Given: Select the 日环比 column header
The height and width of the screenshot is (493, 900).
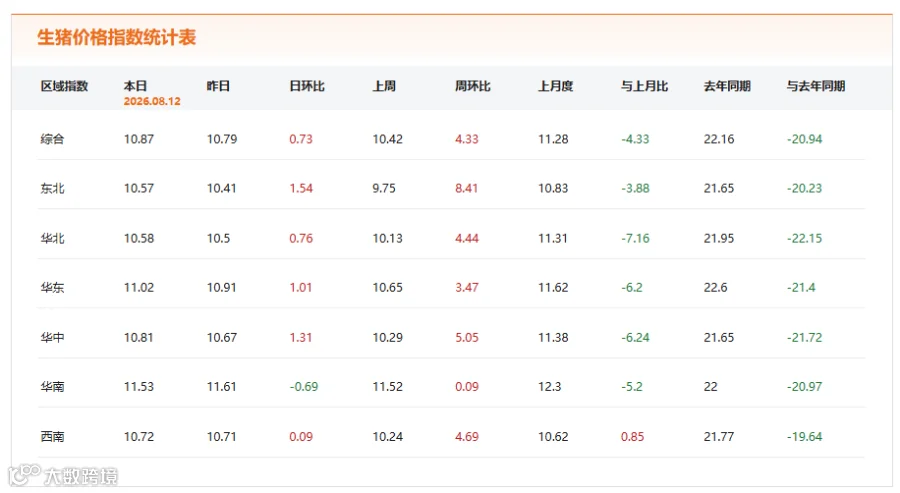Looking at the screenshot, I should 307,86.
